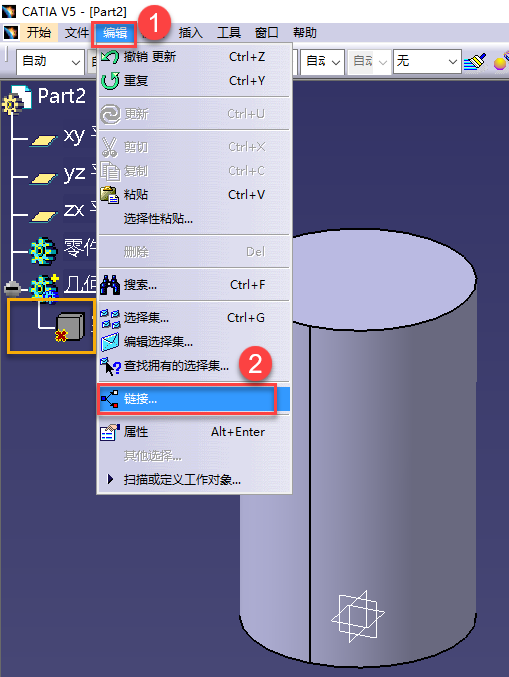This screenshot has width=509, height=677.
Task: Open the 工具 menu
Action: 228,33
